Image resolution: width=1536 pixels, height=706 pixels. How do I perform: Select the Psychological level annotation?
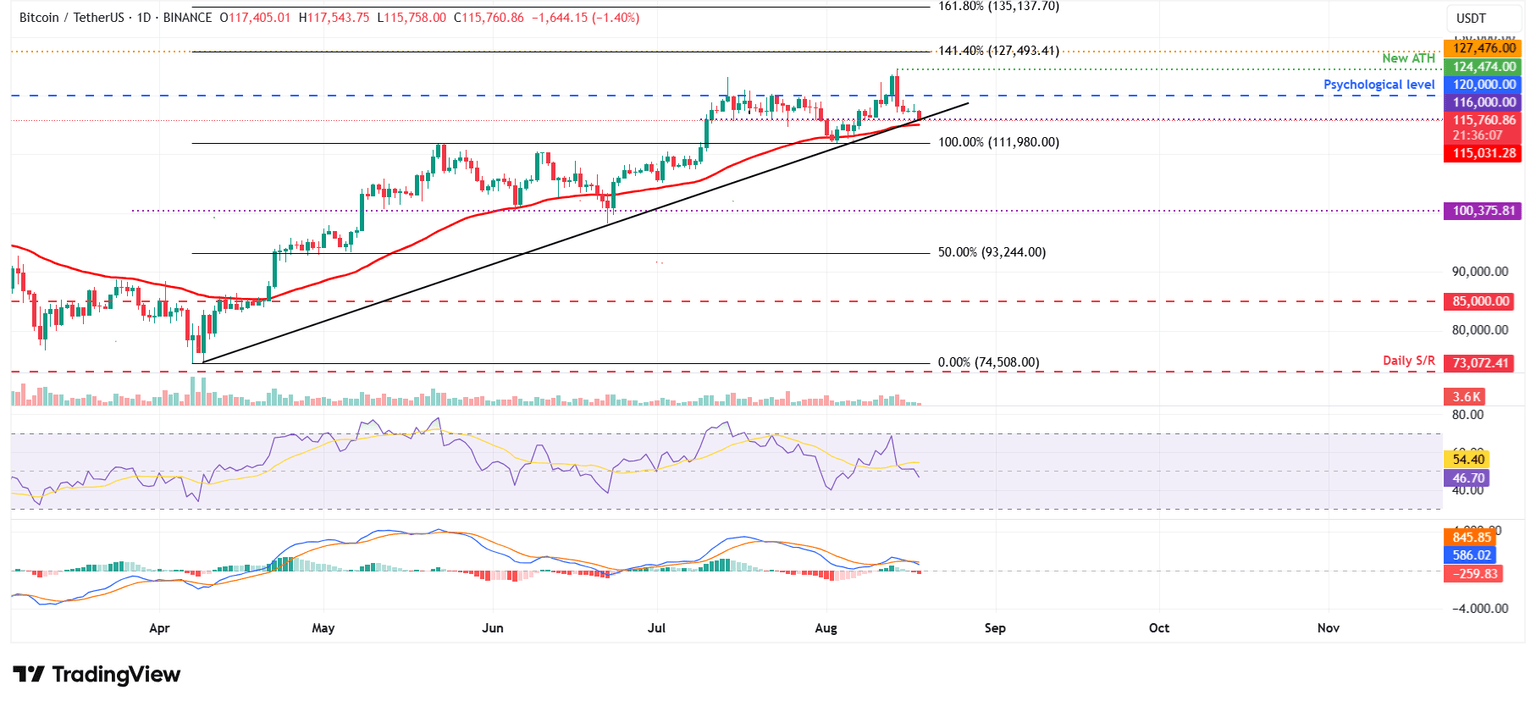click(x=1380, y=84)
